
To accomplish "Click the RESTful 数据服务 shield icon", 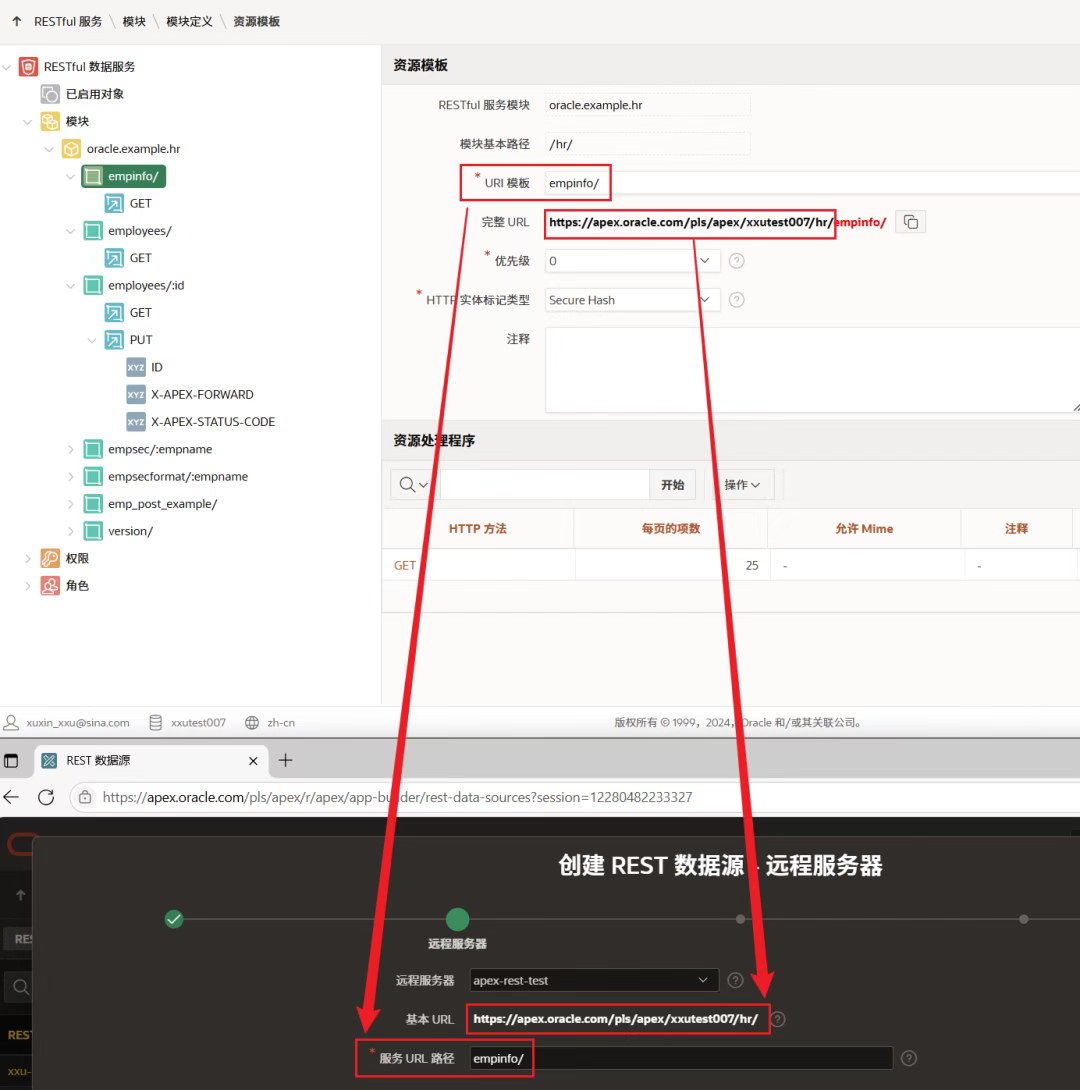I will pyautogui.click(x=28, y=67).
